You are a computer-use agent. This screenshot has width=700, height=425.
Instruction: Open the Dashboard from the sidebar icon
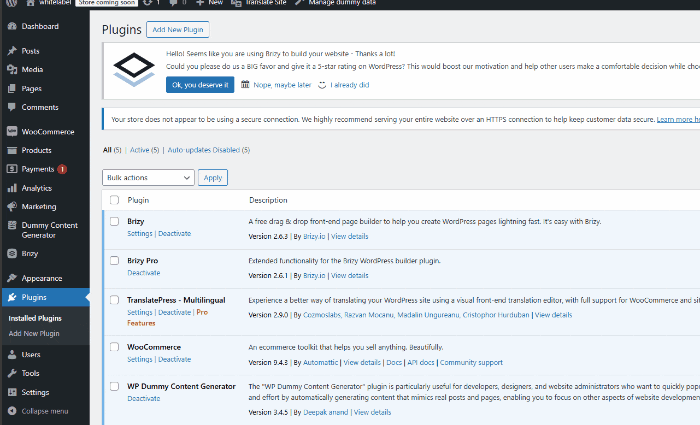(x=11, y=26)
